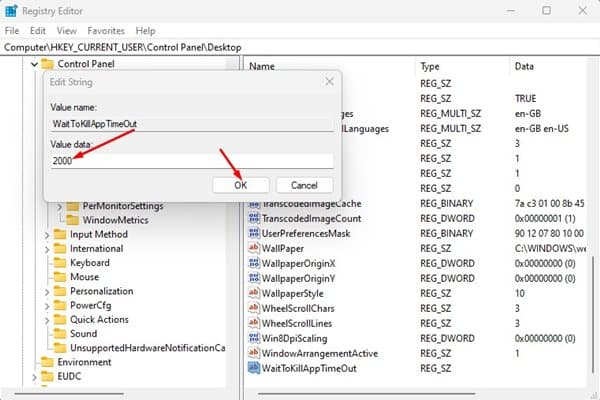The width and height of the screenshot is (600, 400).
Task: Click the EUDC folder icon
Action: click(47, 377)
